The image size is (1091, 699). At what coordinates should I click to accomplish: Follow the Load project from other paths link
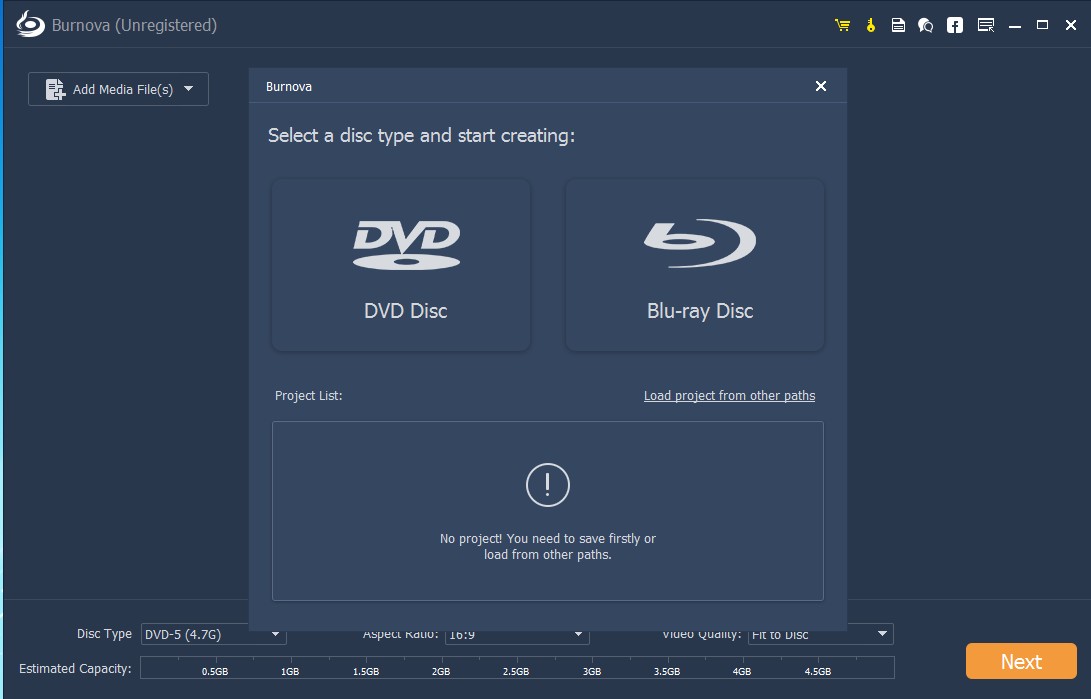[729, 396]
